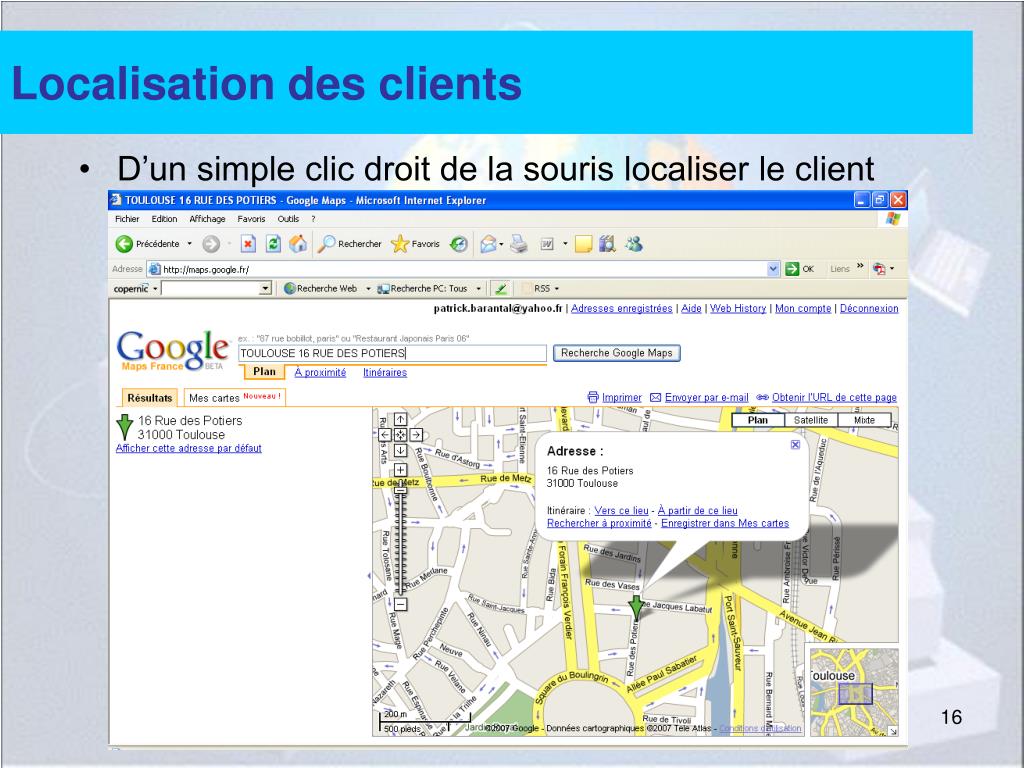Select the Résultats tab

tap(150, 398)
